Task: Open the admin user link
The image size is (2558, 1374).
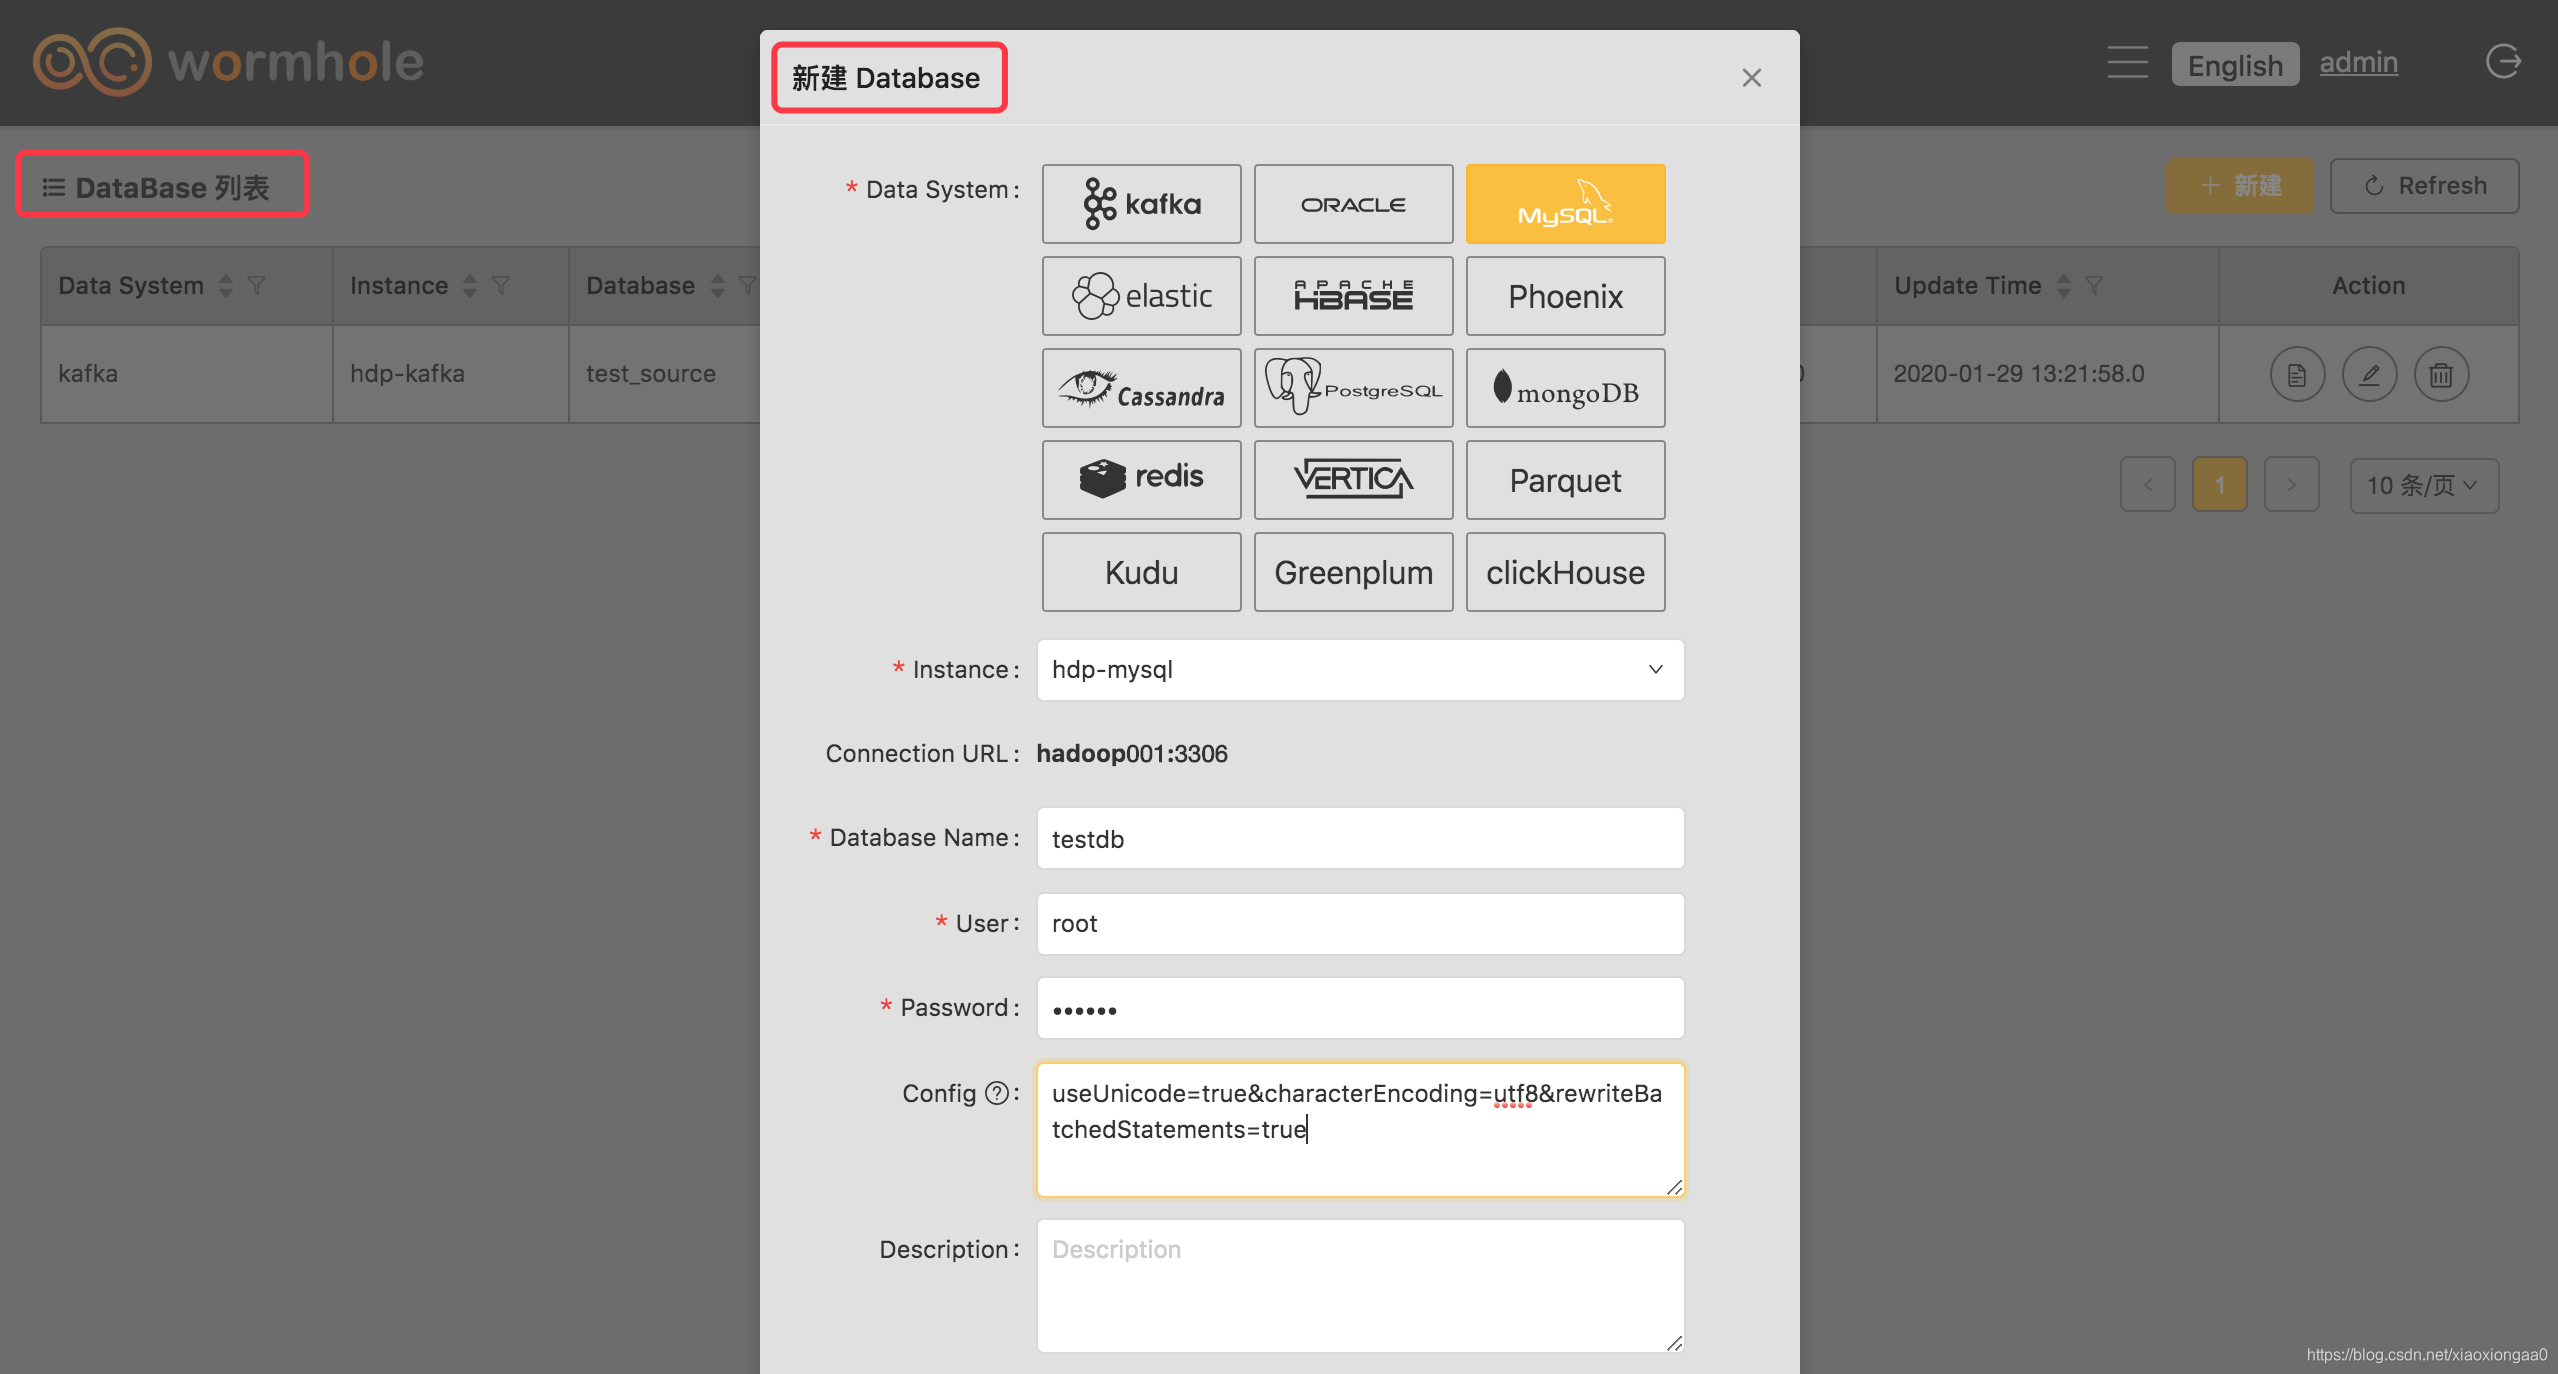Action: pos(2358,62)
